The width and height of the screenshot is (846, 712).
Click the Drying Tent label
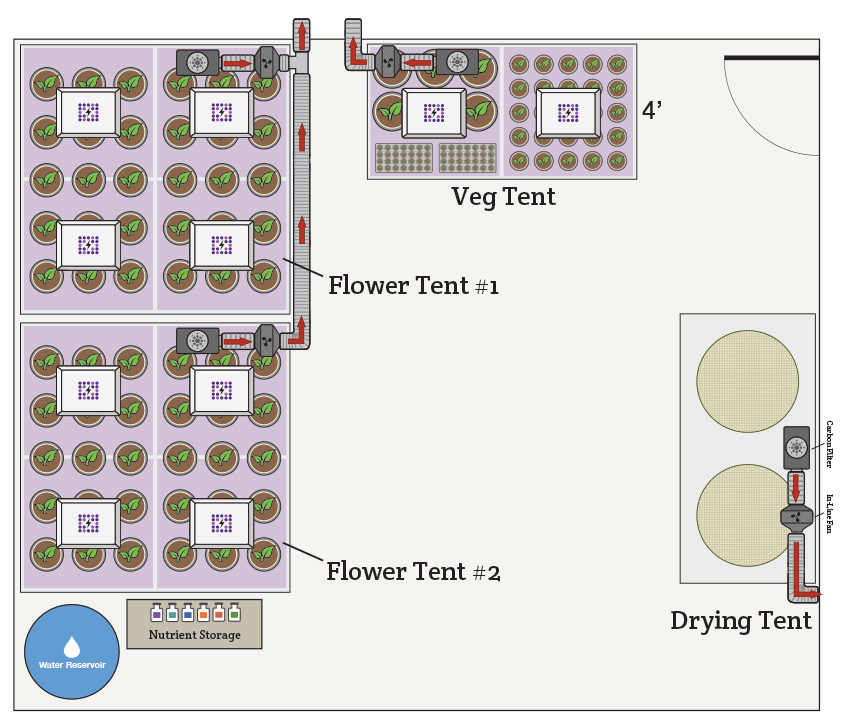[x=741, y=621]
